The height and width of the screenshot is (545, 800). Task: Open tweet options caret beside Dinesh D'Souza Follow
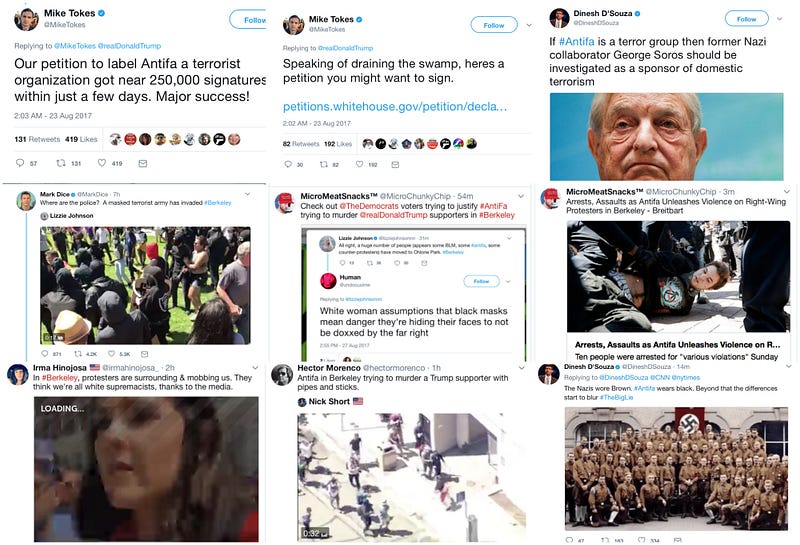coord(780,19)
